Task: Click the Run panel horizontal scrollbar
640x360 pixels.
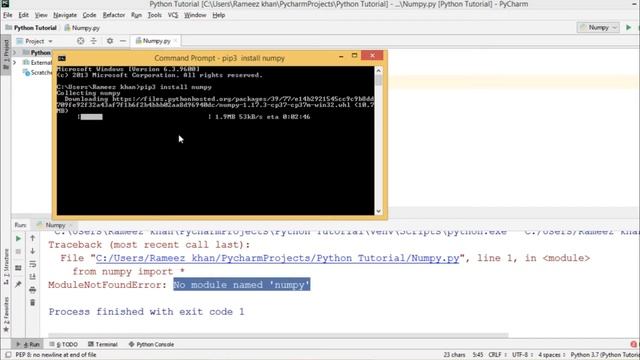Action: pos(278,335)
